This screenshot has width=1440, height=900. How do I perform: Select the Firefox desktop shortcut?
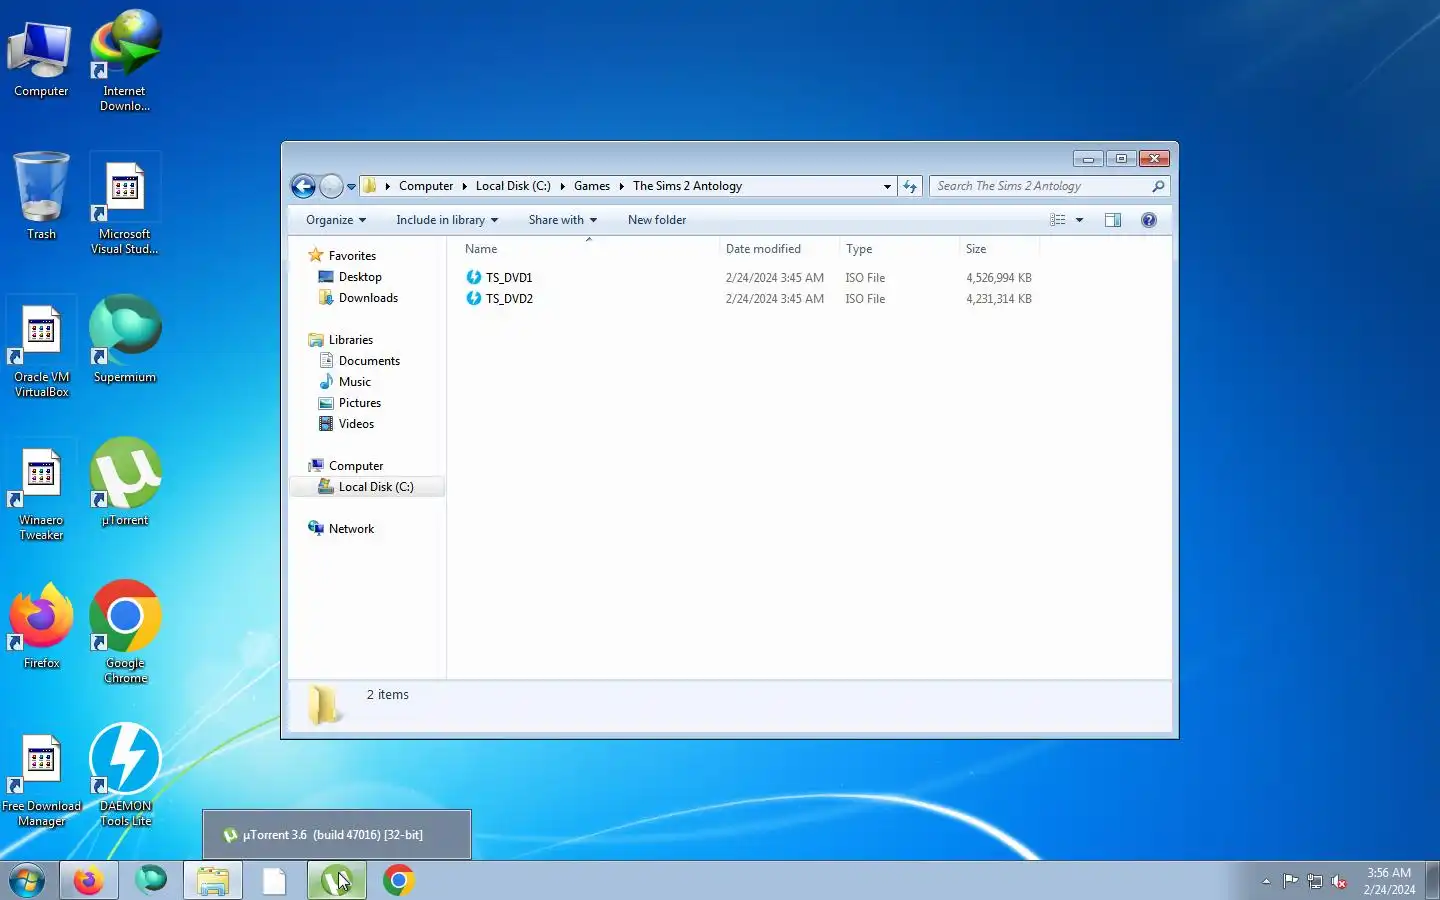[41, 626]
